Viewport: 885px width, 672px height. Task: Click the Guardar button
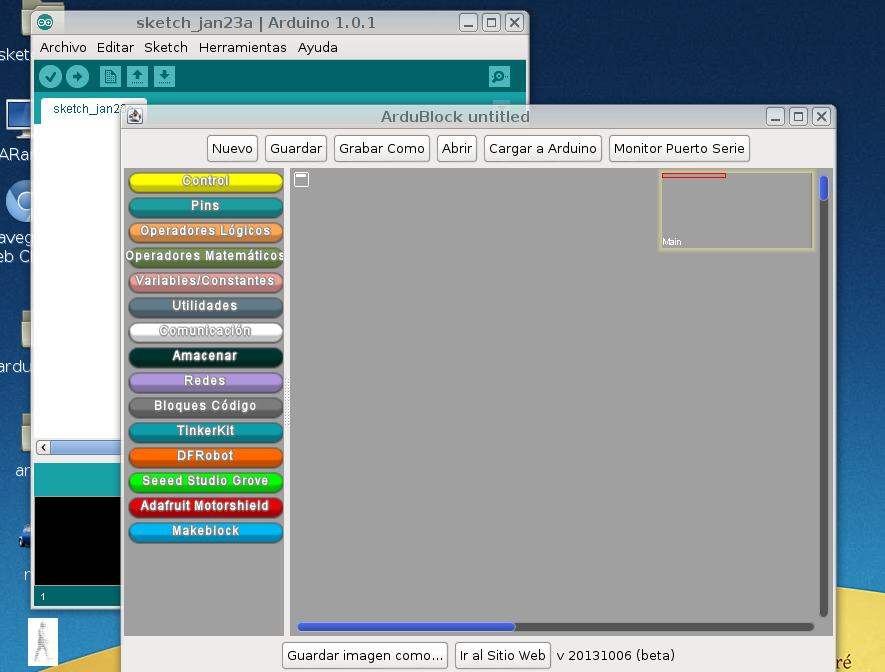click(296, 148)
